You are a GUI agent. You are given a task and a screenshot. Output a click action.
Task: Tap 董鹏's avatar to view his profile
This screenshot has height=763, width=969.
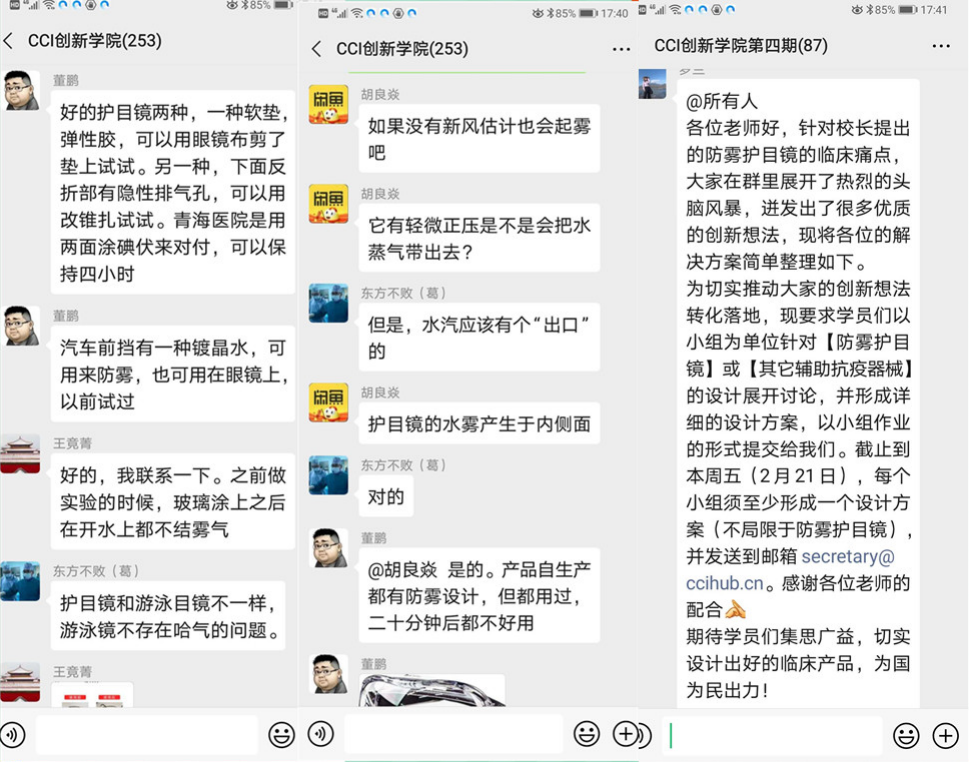tap(21, 90)
